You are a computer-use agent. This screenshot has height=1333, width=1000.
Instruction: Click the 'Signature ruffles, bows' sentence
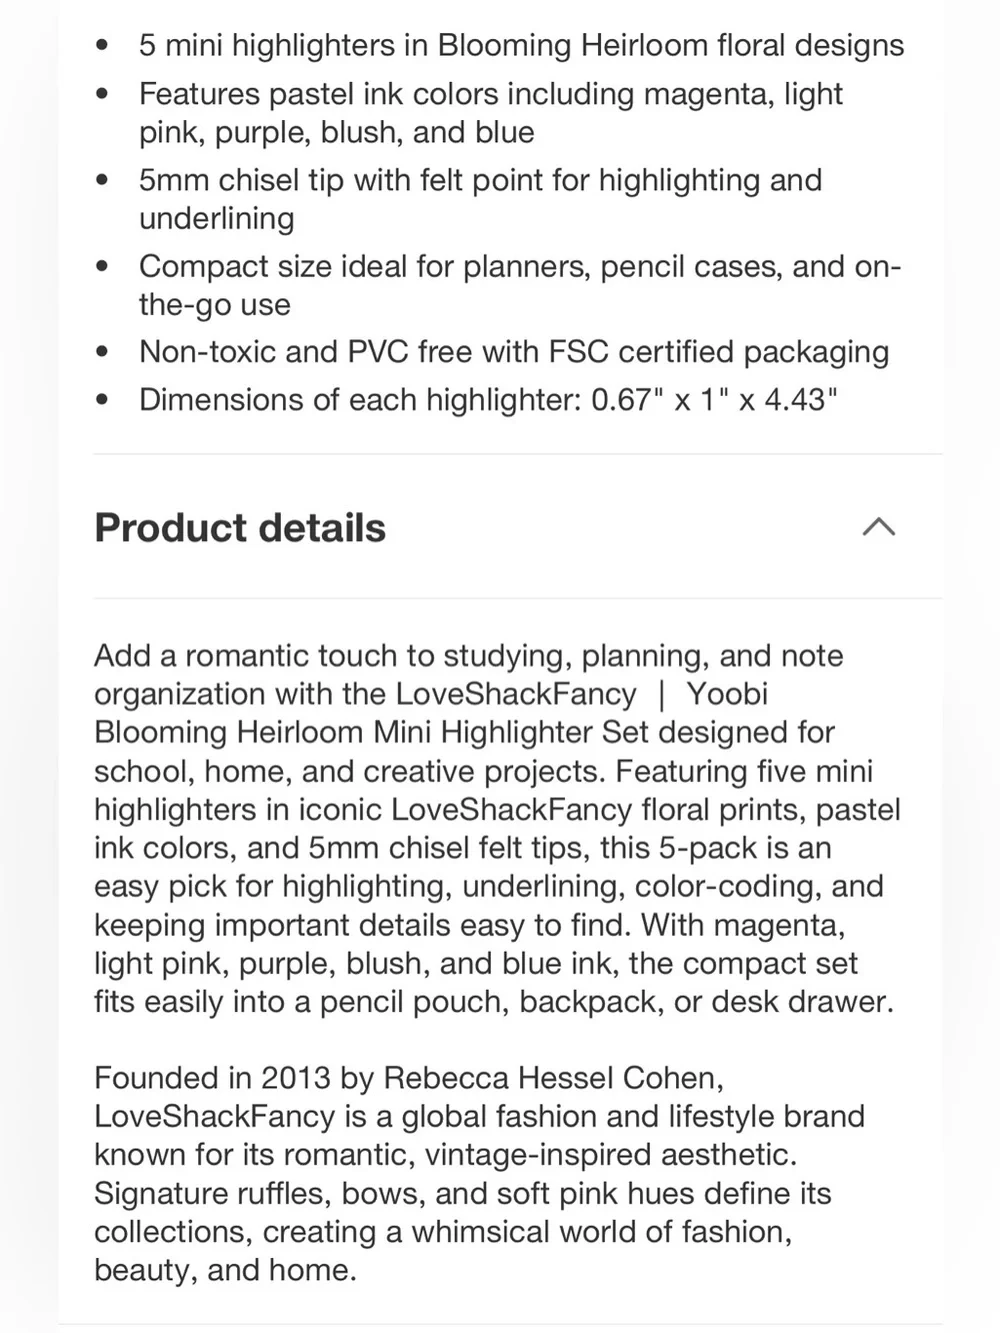coord(463,1231)
